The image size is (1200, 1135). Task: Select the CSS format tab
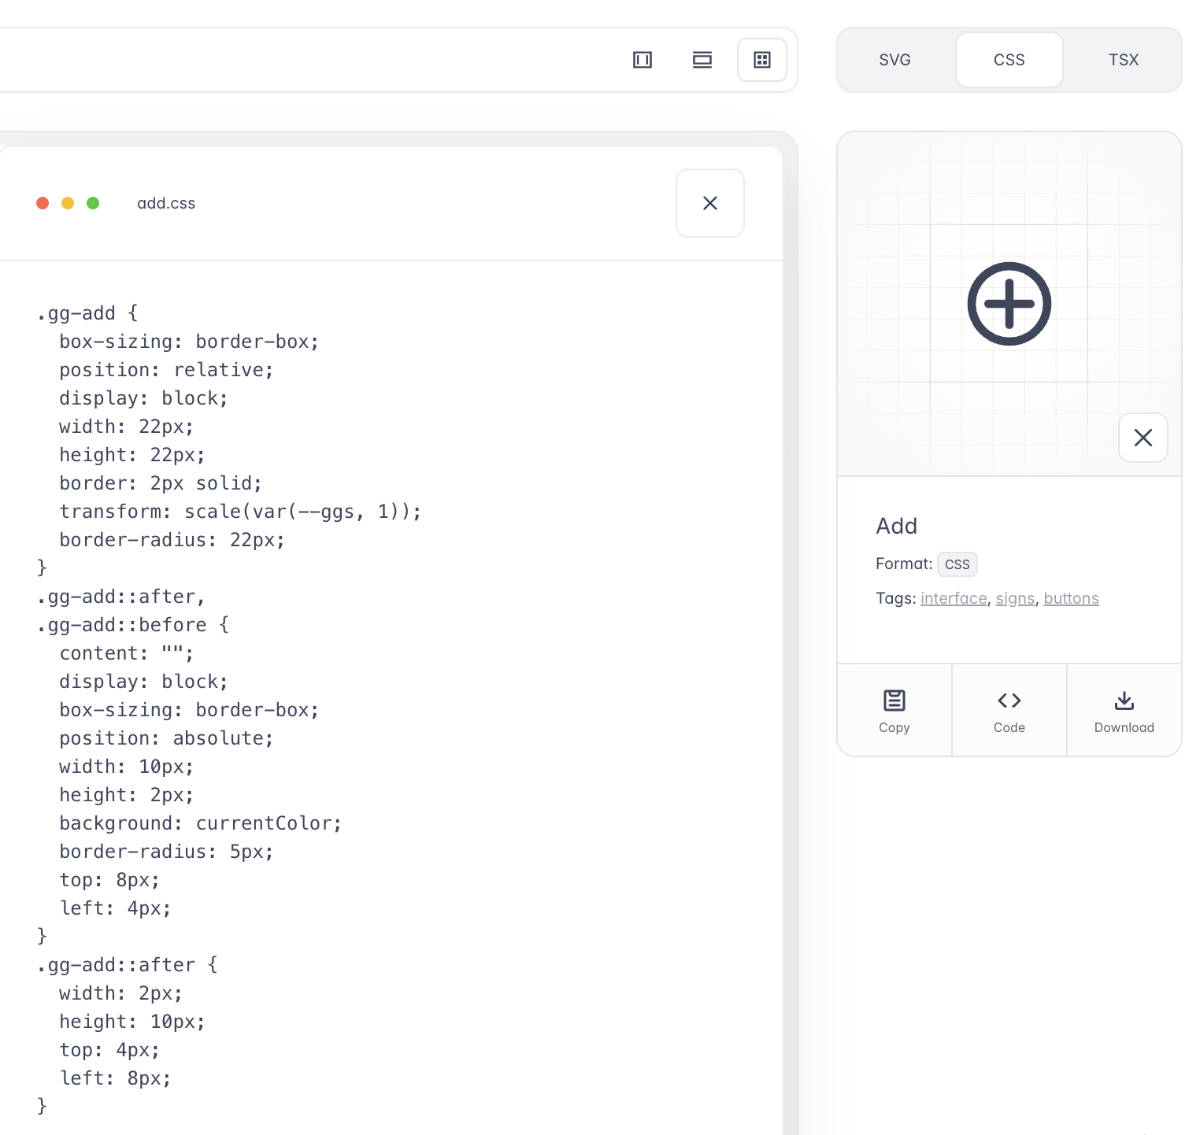1009,60
